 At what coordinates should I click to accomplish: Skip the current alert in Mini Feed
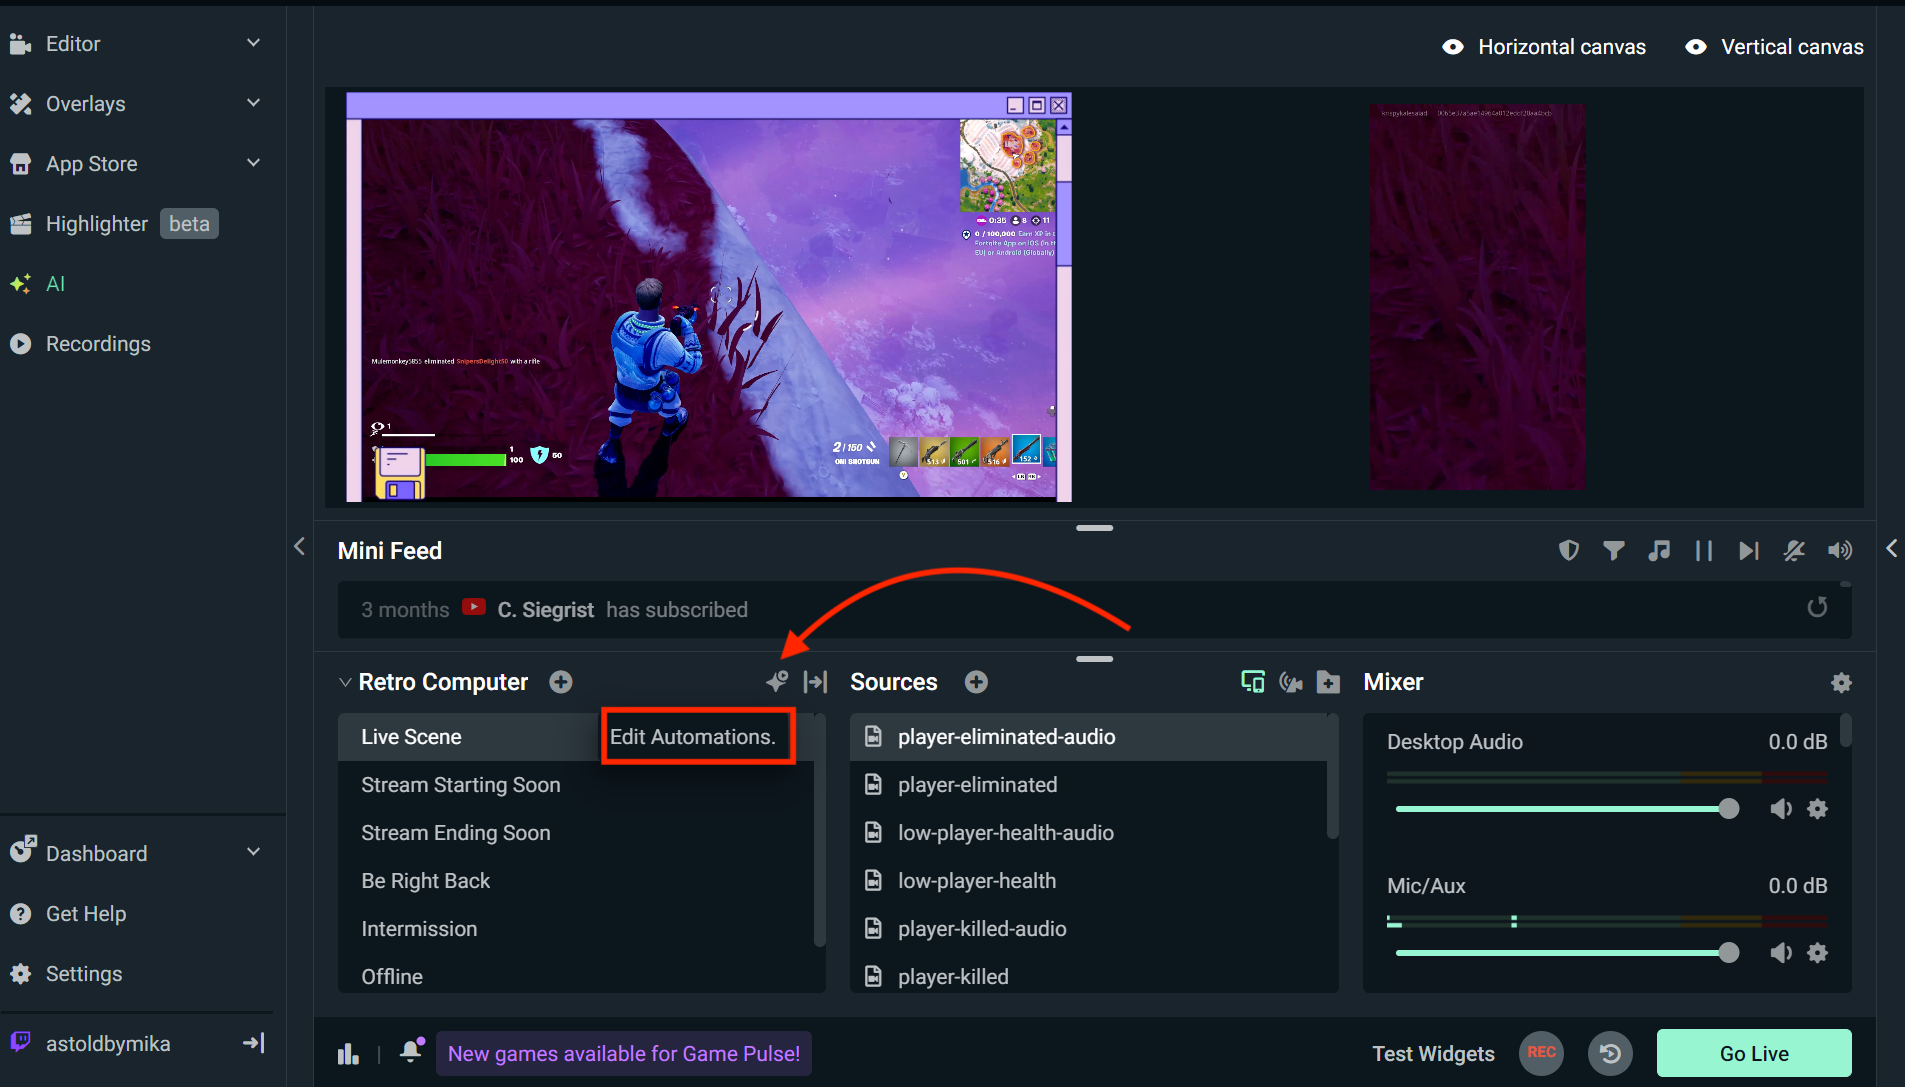(x=1748, y=551)
